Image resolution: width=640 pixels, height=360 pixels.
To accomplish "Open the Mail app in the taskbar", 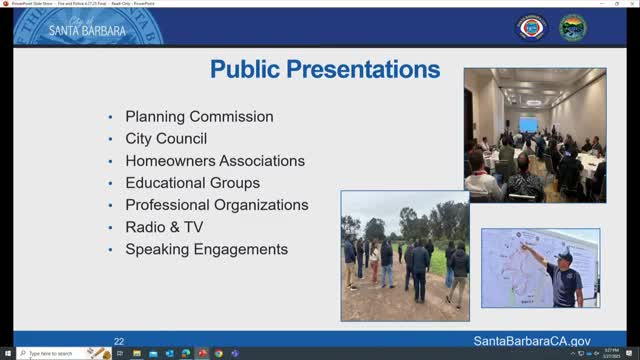I will pyautogui.click(x=153, y=353).
